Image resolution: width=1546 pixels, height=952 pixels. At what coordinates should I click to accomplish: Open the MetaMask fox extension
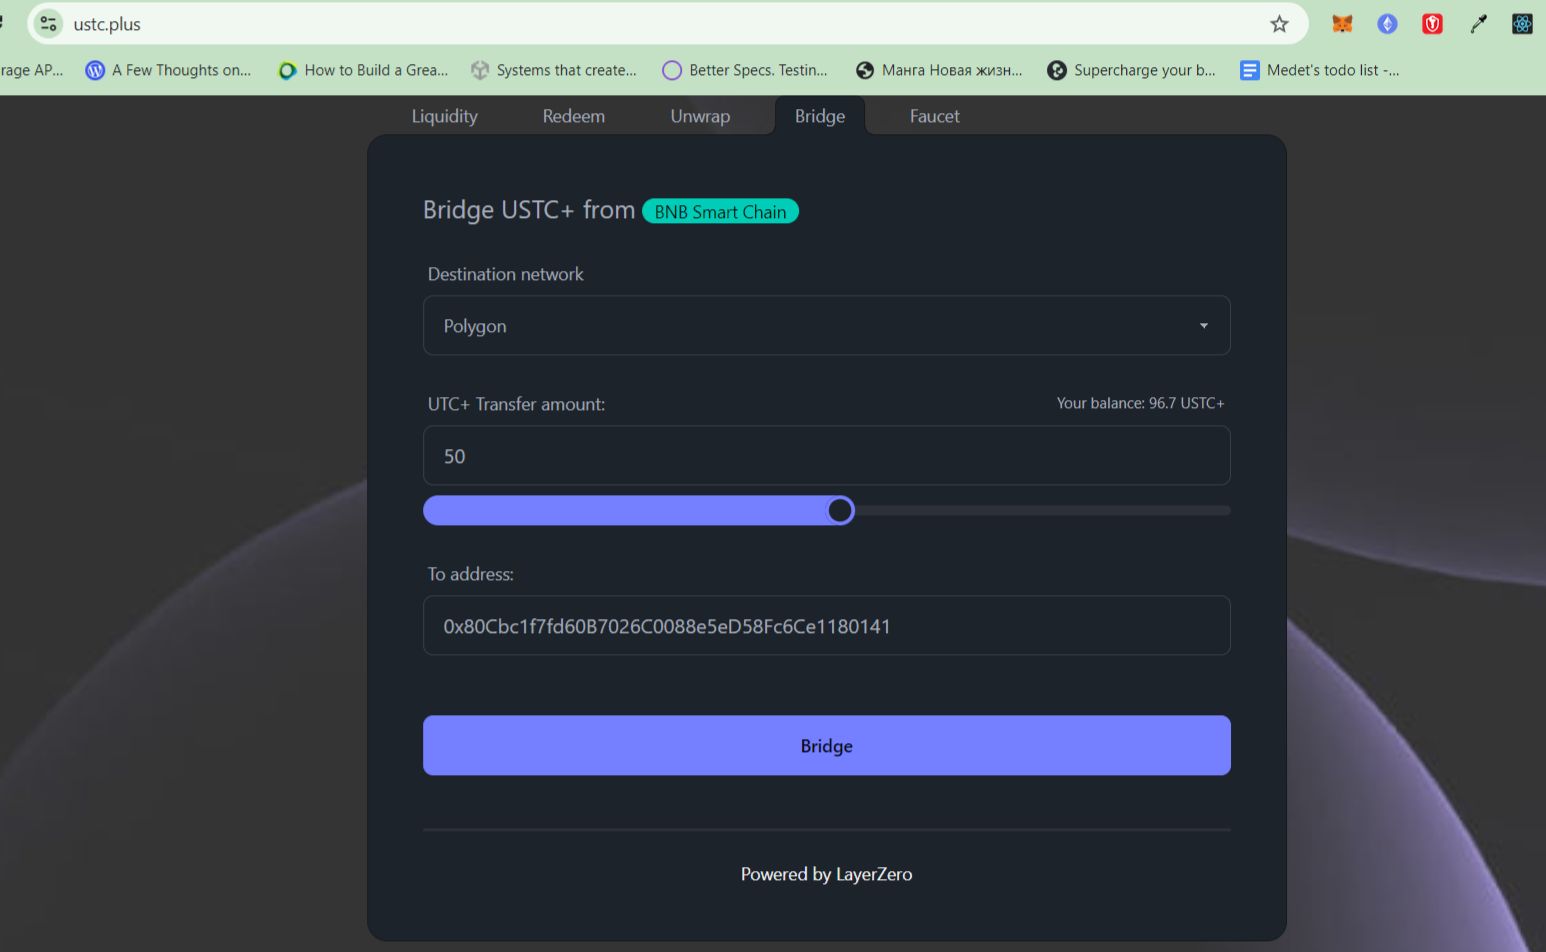pyautogui.click(x=1342, y=24)
